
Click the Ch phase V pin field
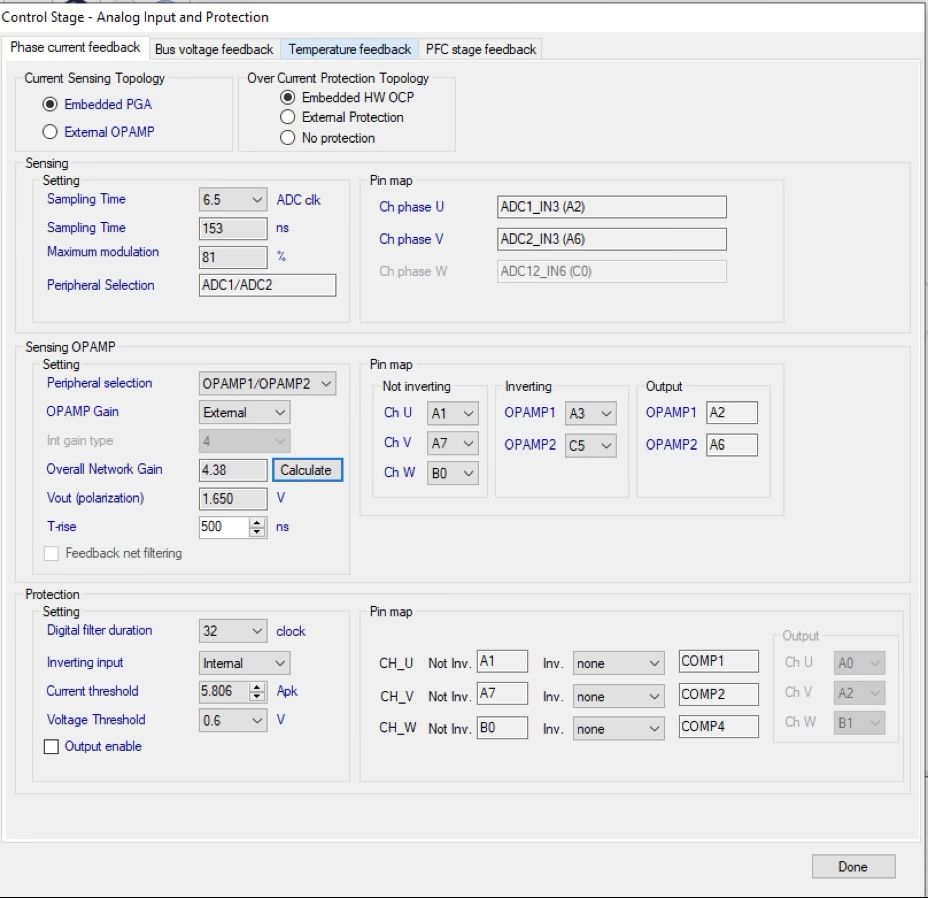click(611, 239)
